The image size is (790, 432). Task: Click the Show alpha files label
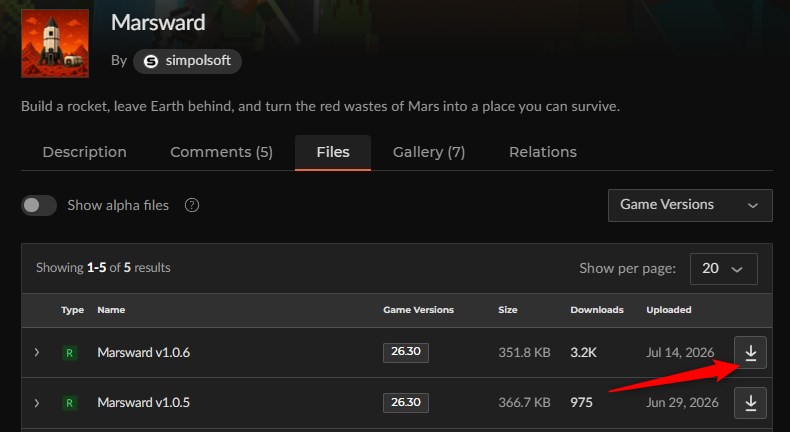tap(118, 205)
